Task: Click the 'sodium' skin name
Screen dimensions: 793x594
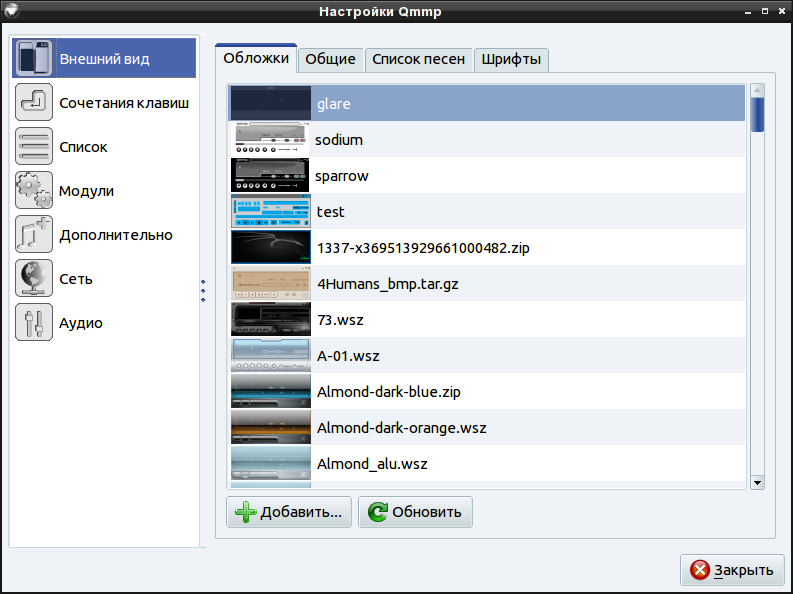Action: [339, 140]
